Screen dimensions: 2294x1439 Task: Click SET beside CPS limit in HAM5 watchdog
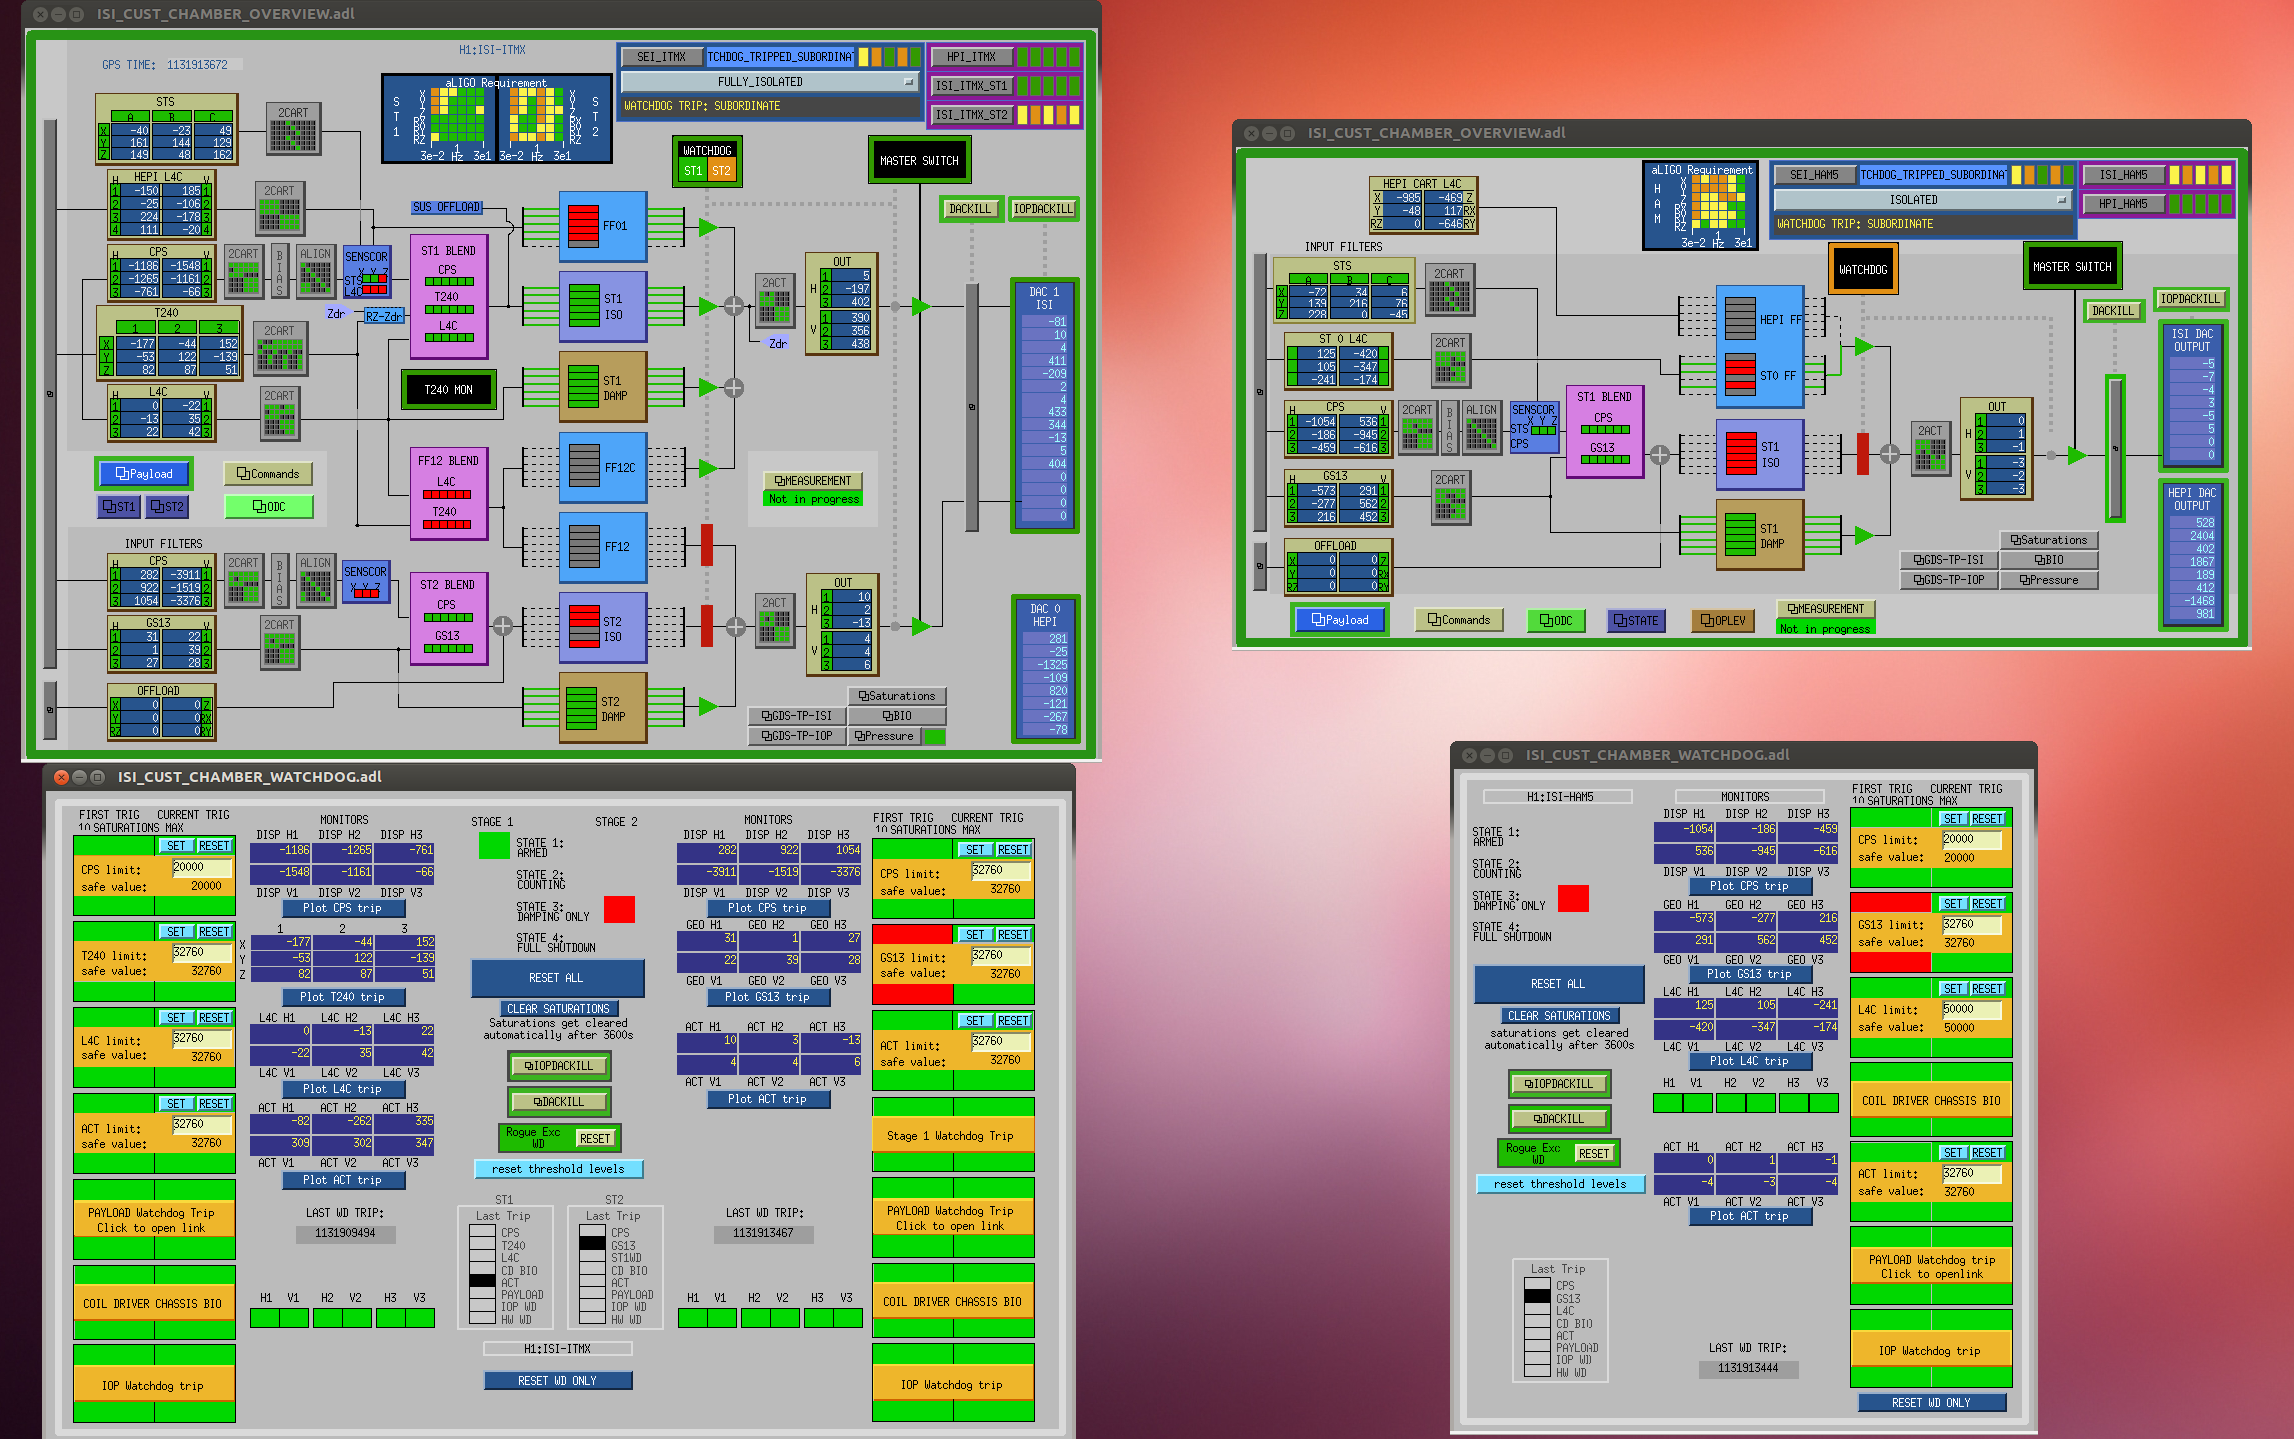click(x=1954, y=819)
